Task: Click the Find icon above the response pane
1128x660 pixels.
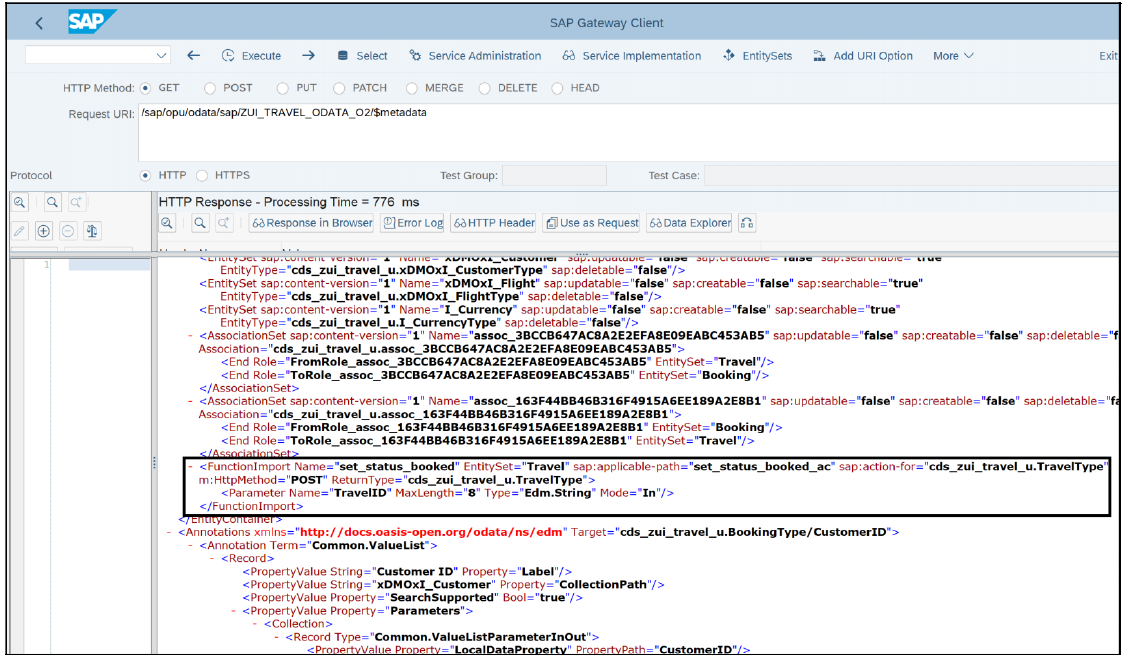Action: tap(168, 222)
